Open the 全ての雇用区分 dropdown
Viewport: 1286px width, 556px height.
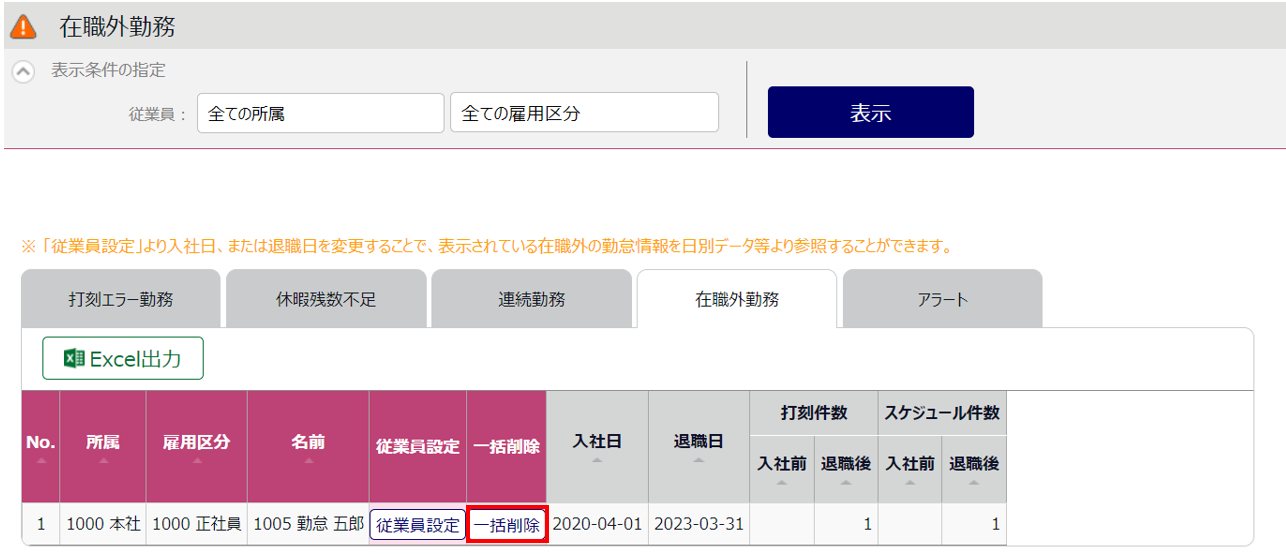pos(584,113)
